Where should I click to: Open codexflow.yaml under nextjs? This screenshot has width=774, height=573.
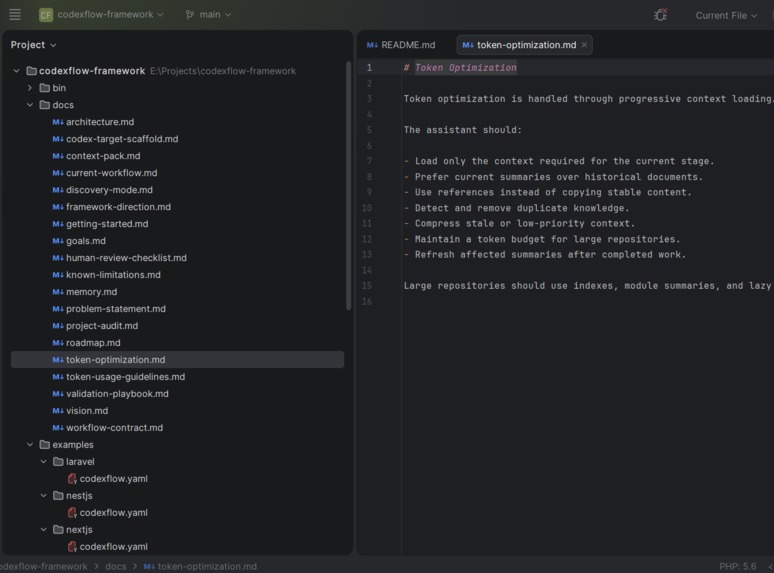point(114,547)
